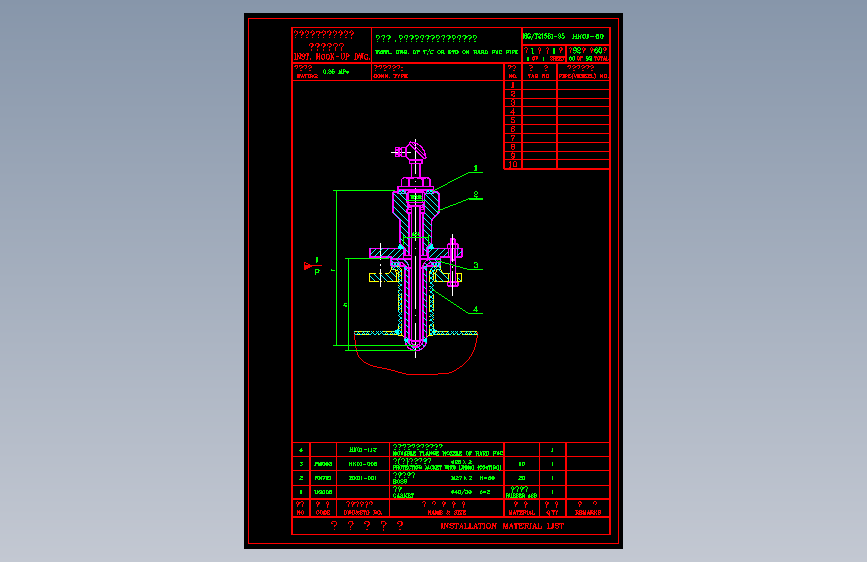Click the 'REMARKS' column header
This screenshot has width=867, height=562.
588,513
